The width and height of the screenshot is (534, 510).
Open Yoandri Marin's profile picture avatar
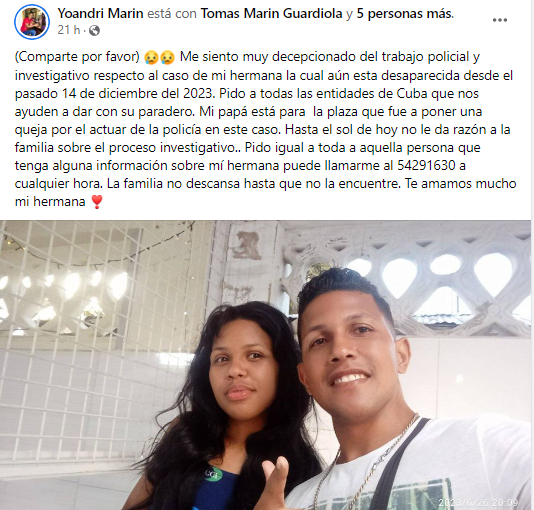click(32, 22)
